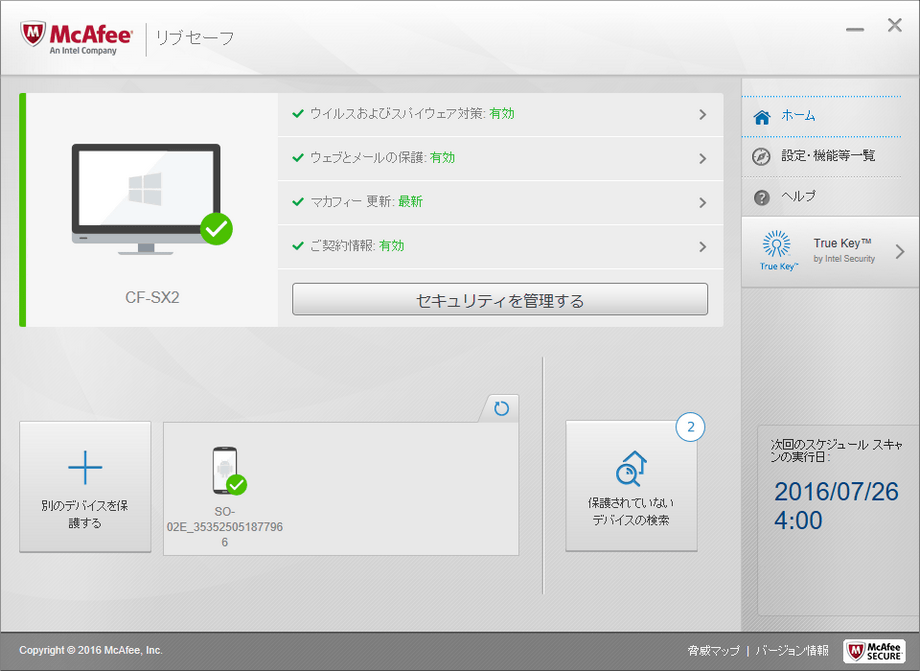Click the compass icon for 設定・機能等一覧
Screen dimensions: 920x671
point(762,157)
